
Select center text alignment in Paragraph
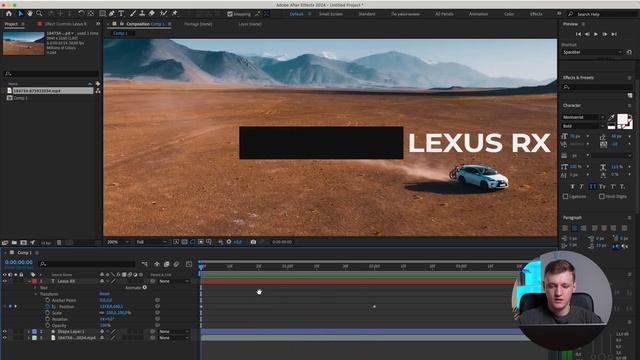(x=574, y=228)
